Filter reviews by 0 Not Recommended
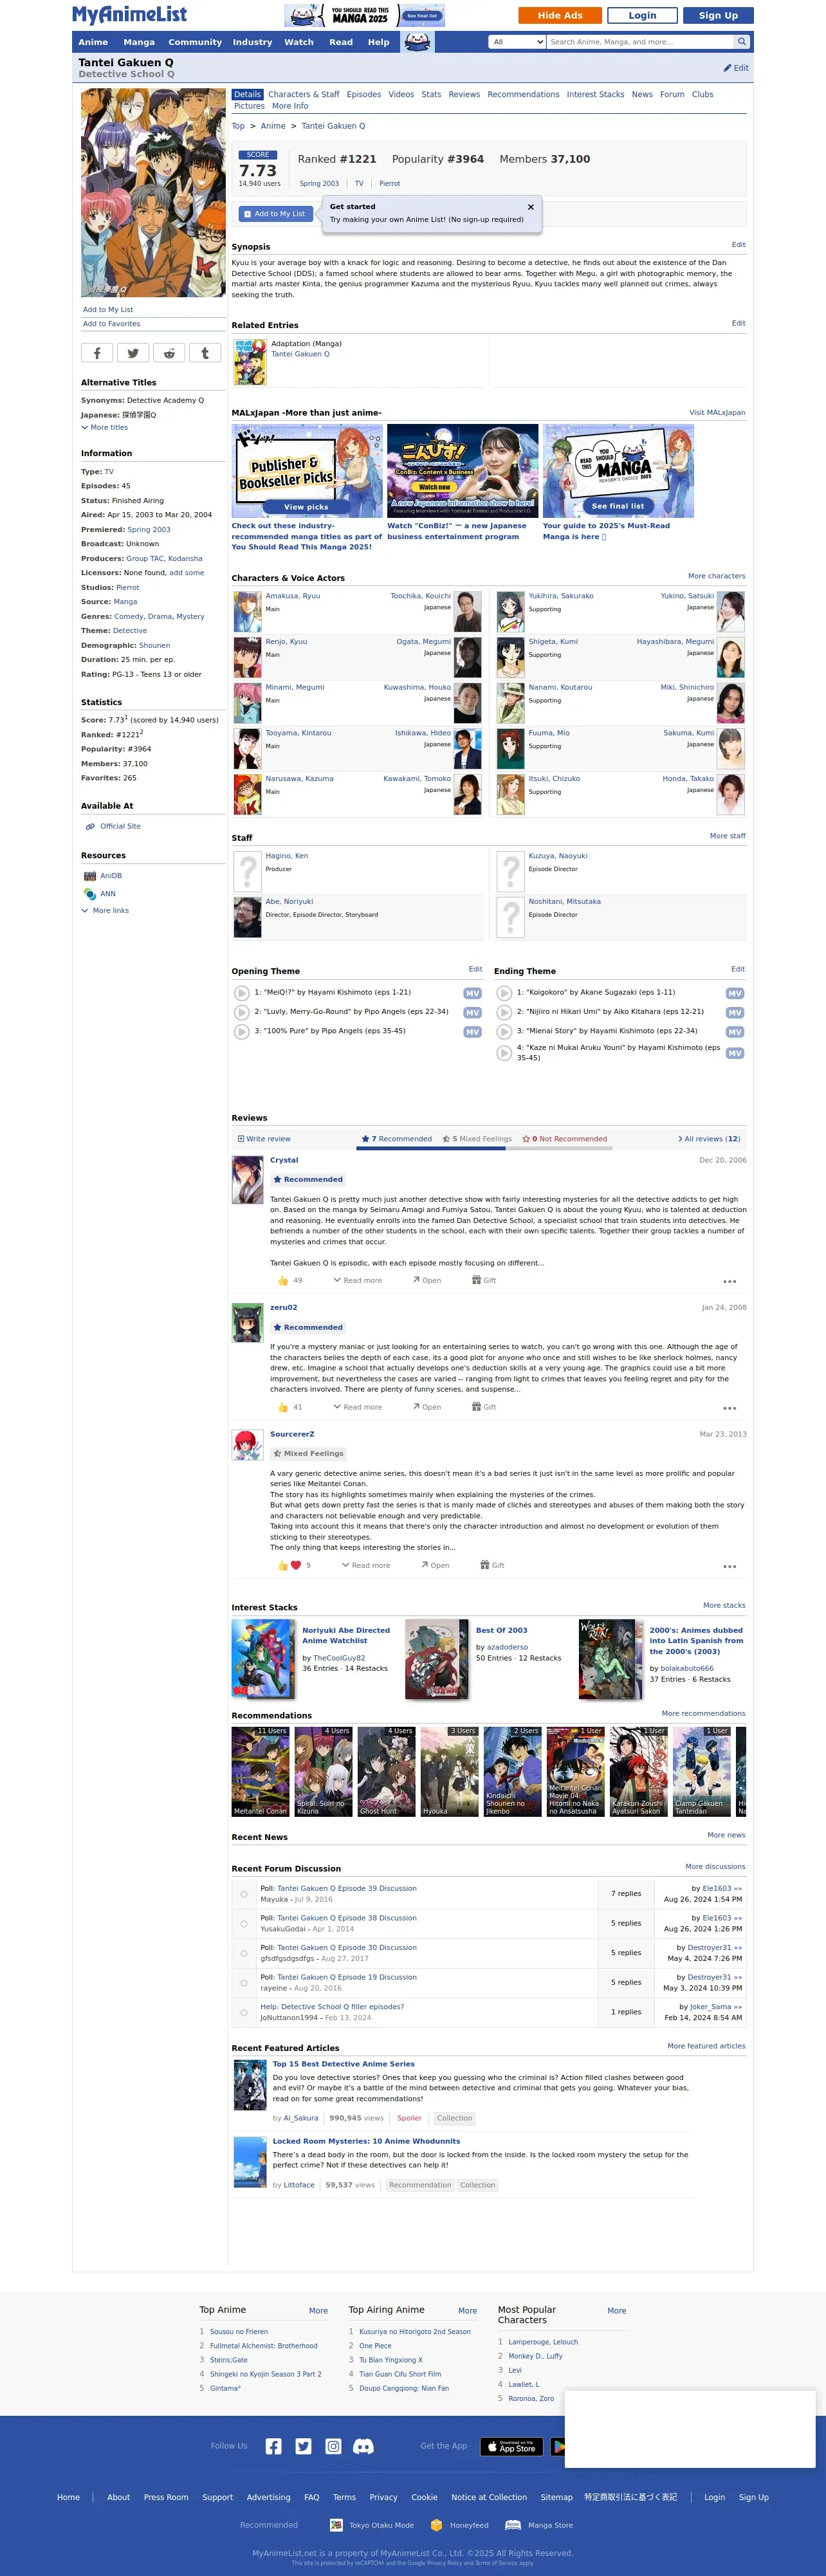 [x=565, y=1139]
